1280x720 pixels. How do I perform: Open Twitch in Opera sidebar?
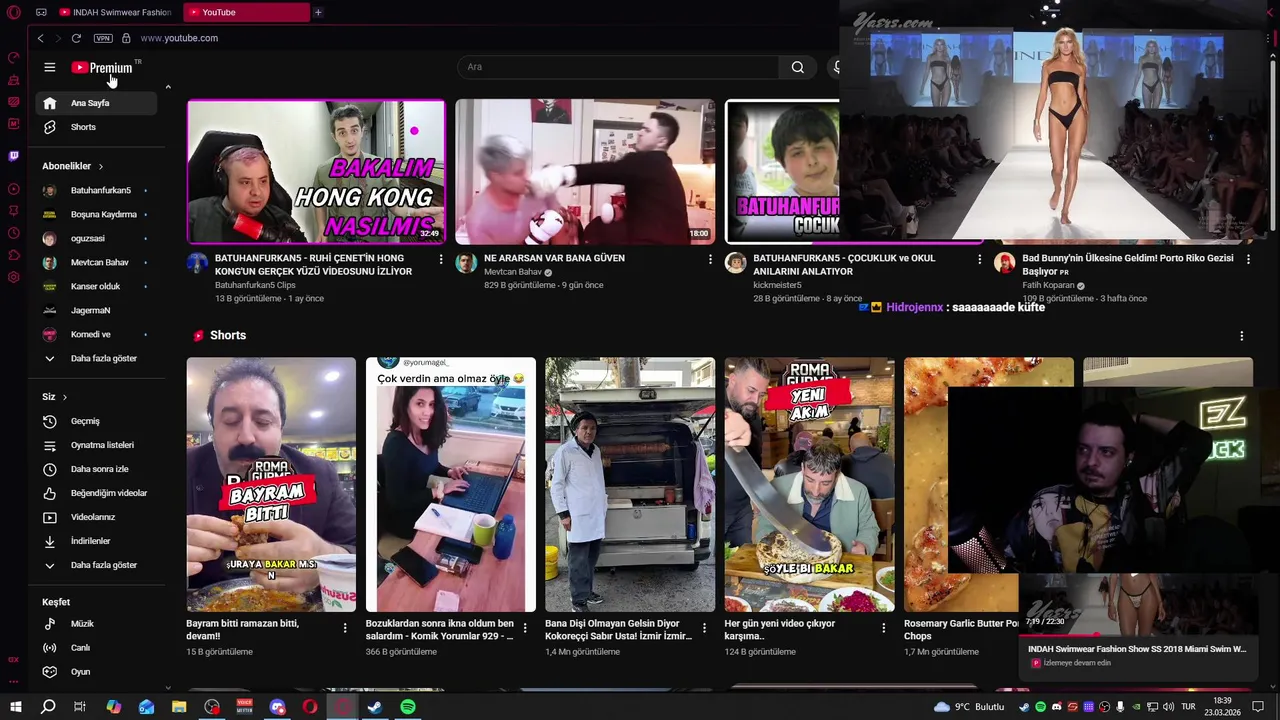point(13,156)
